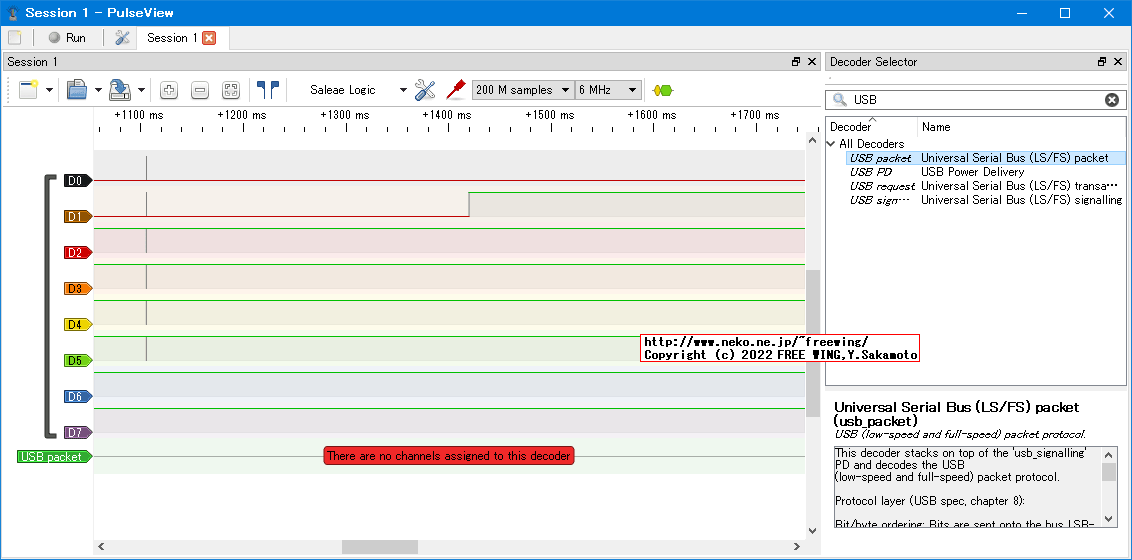The image size is (1132, 560).
Task: Select the USB request decoder row
Action: pyautogui.click(x=986, y=186)
